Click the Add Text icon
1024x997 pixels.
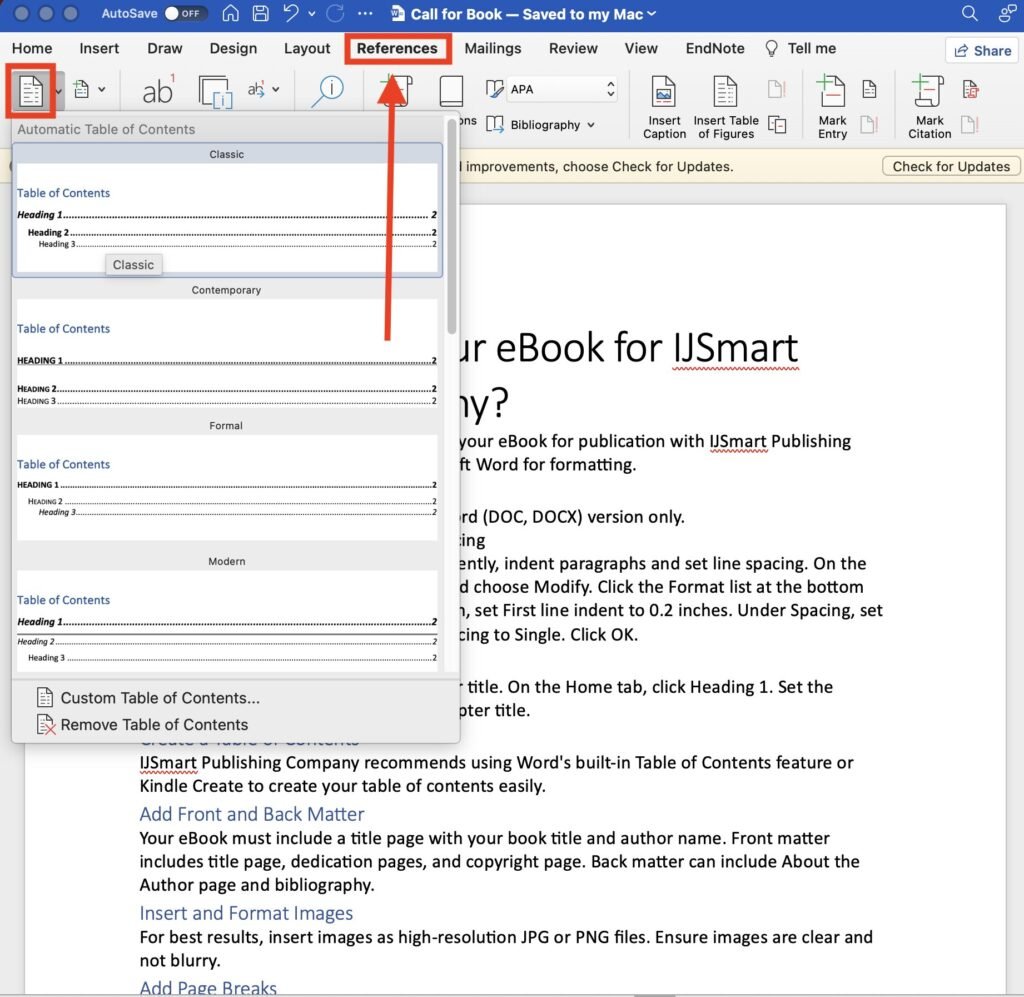click(x=81, y=89)
